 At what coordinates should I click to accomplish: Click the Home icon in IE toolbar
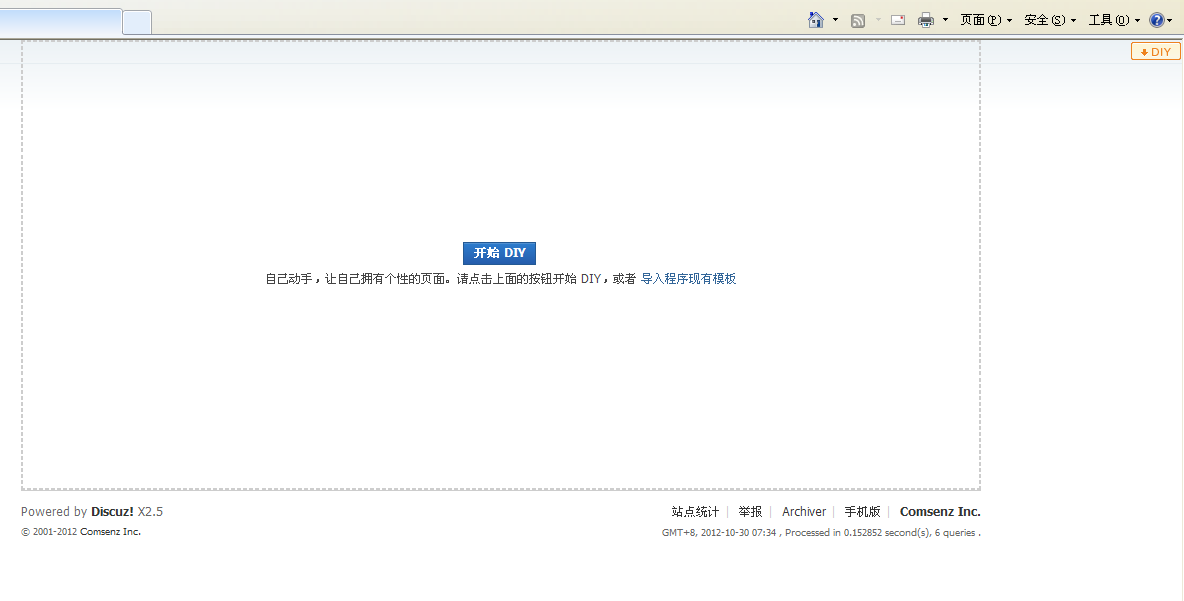pyautogui.click(x=816, y=20)
